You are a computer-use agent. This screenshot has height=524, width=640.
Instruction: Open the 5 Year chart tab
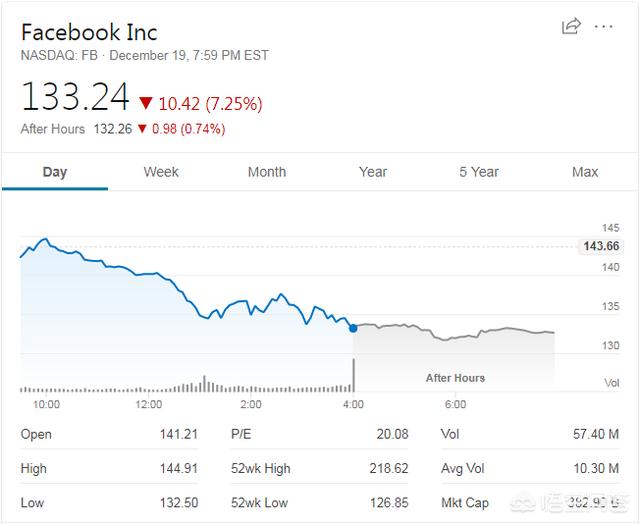tap(479, 172)
